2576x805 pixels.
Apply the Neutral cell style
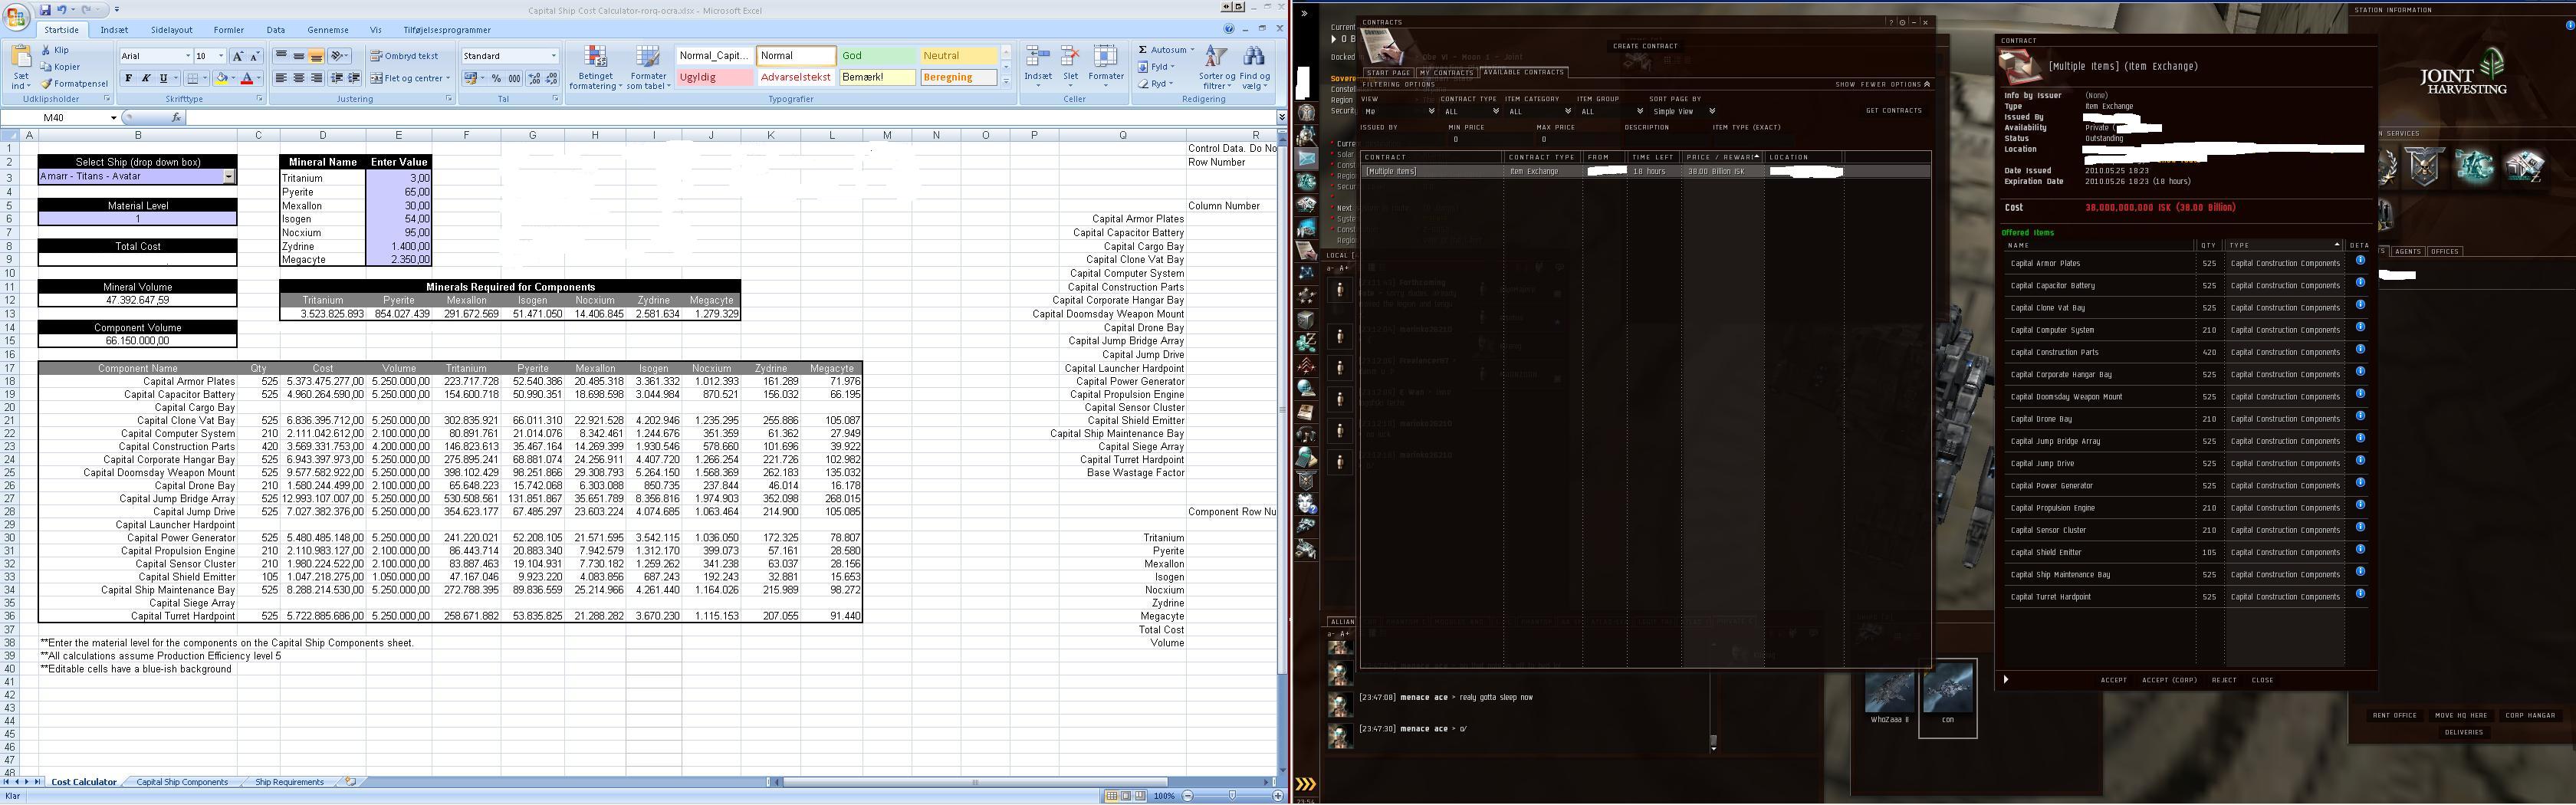(x=959, y=56)
